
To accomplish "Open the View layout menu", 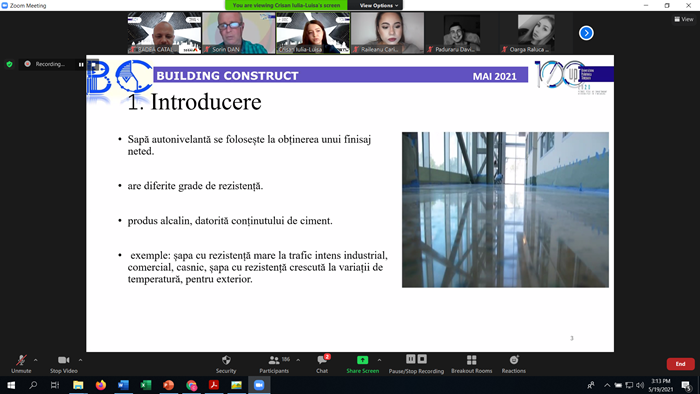I will click(683, 19).
